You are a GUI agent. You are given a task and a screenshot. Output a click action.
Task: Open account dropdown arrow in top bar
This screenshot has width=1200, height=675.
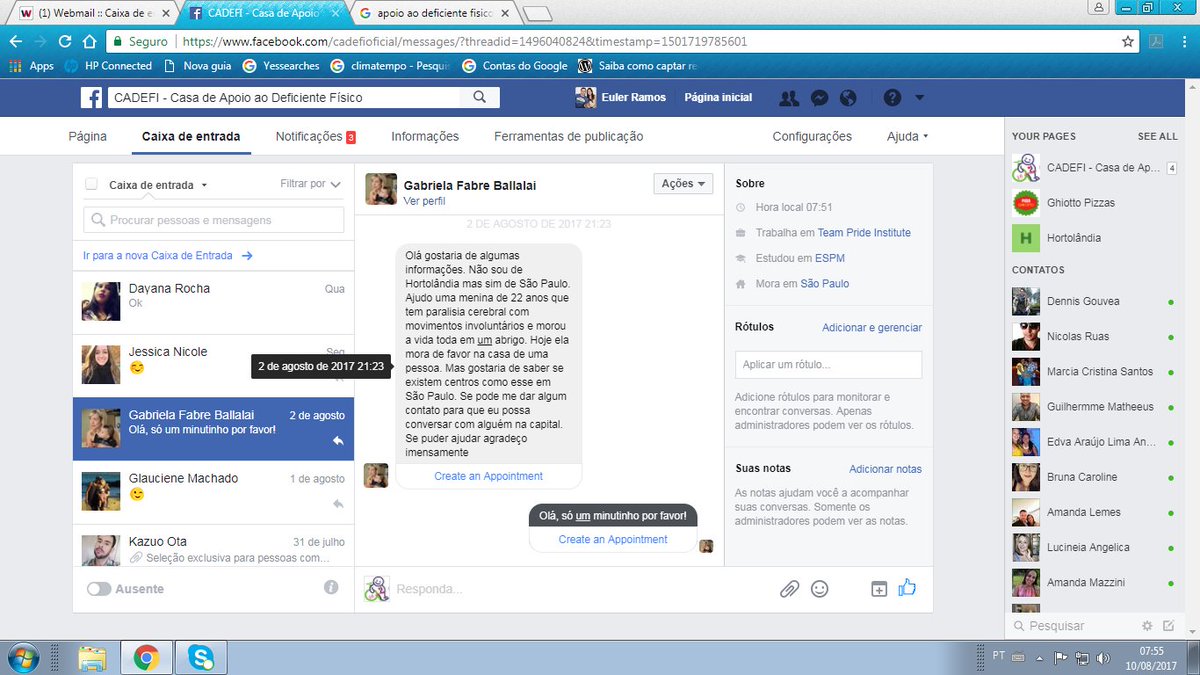click(x=919, y=98)
